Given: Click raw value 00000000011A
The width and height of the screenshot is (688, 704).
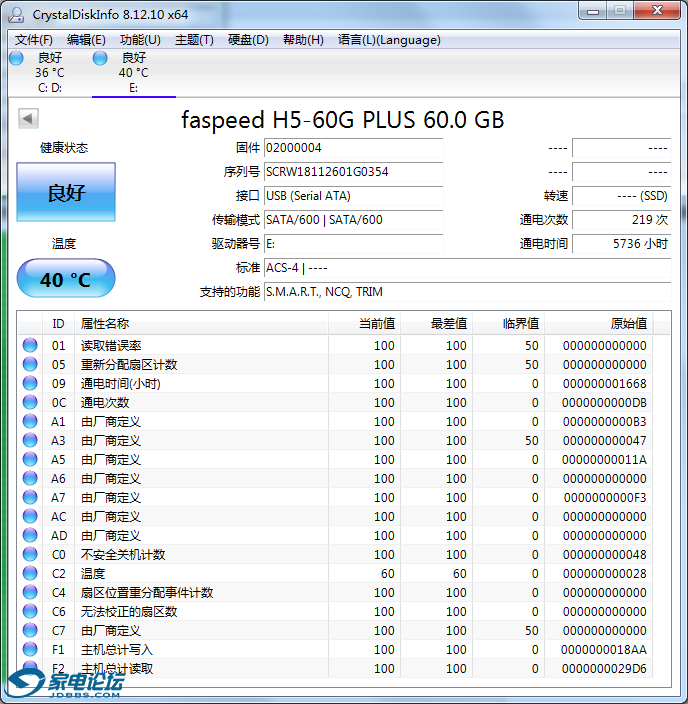Looking at the screenshot, I should tap(604, 459).
